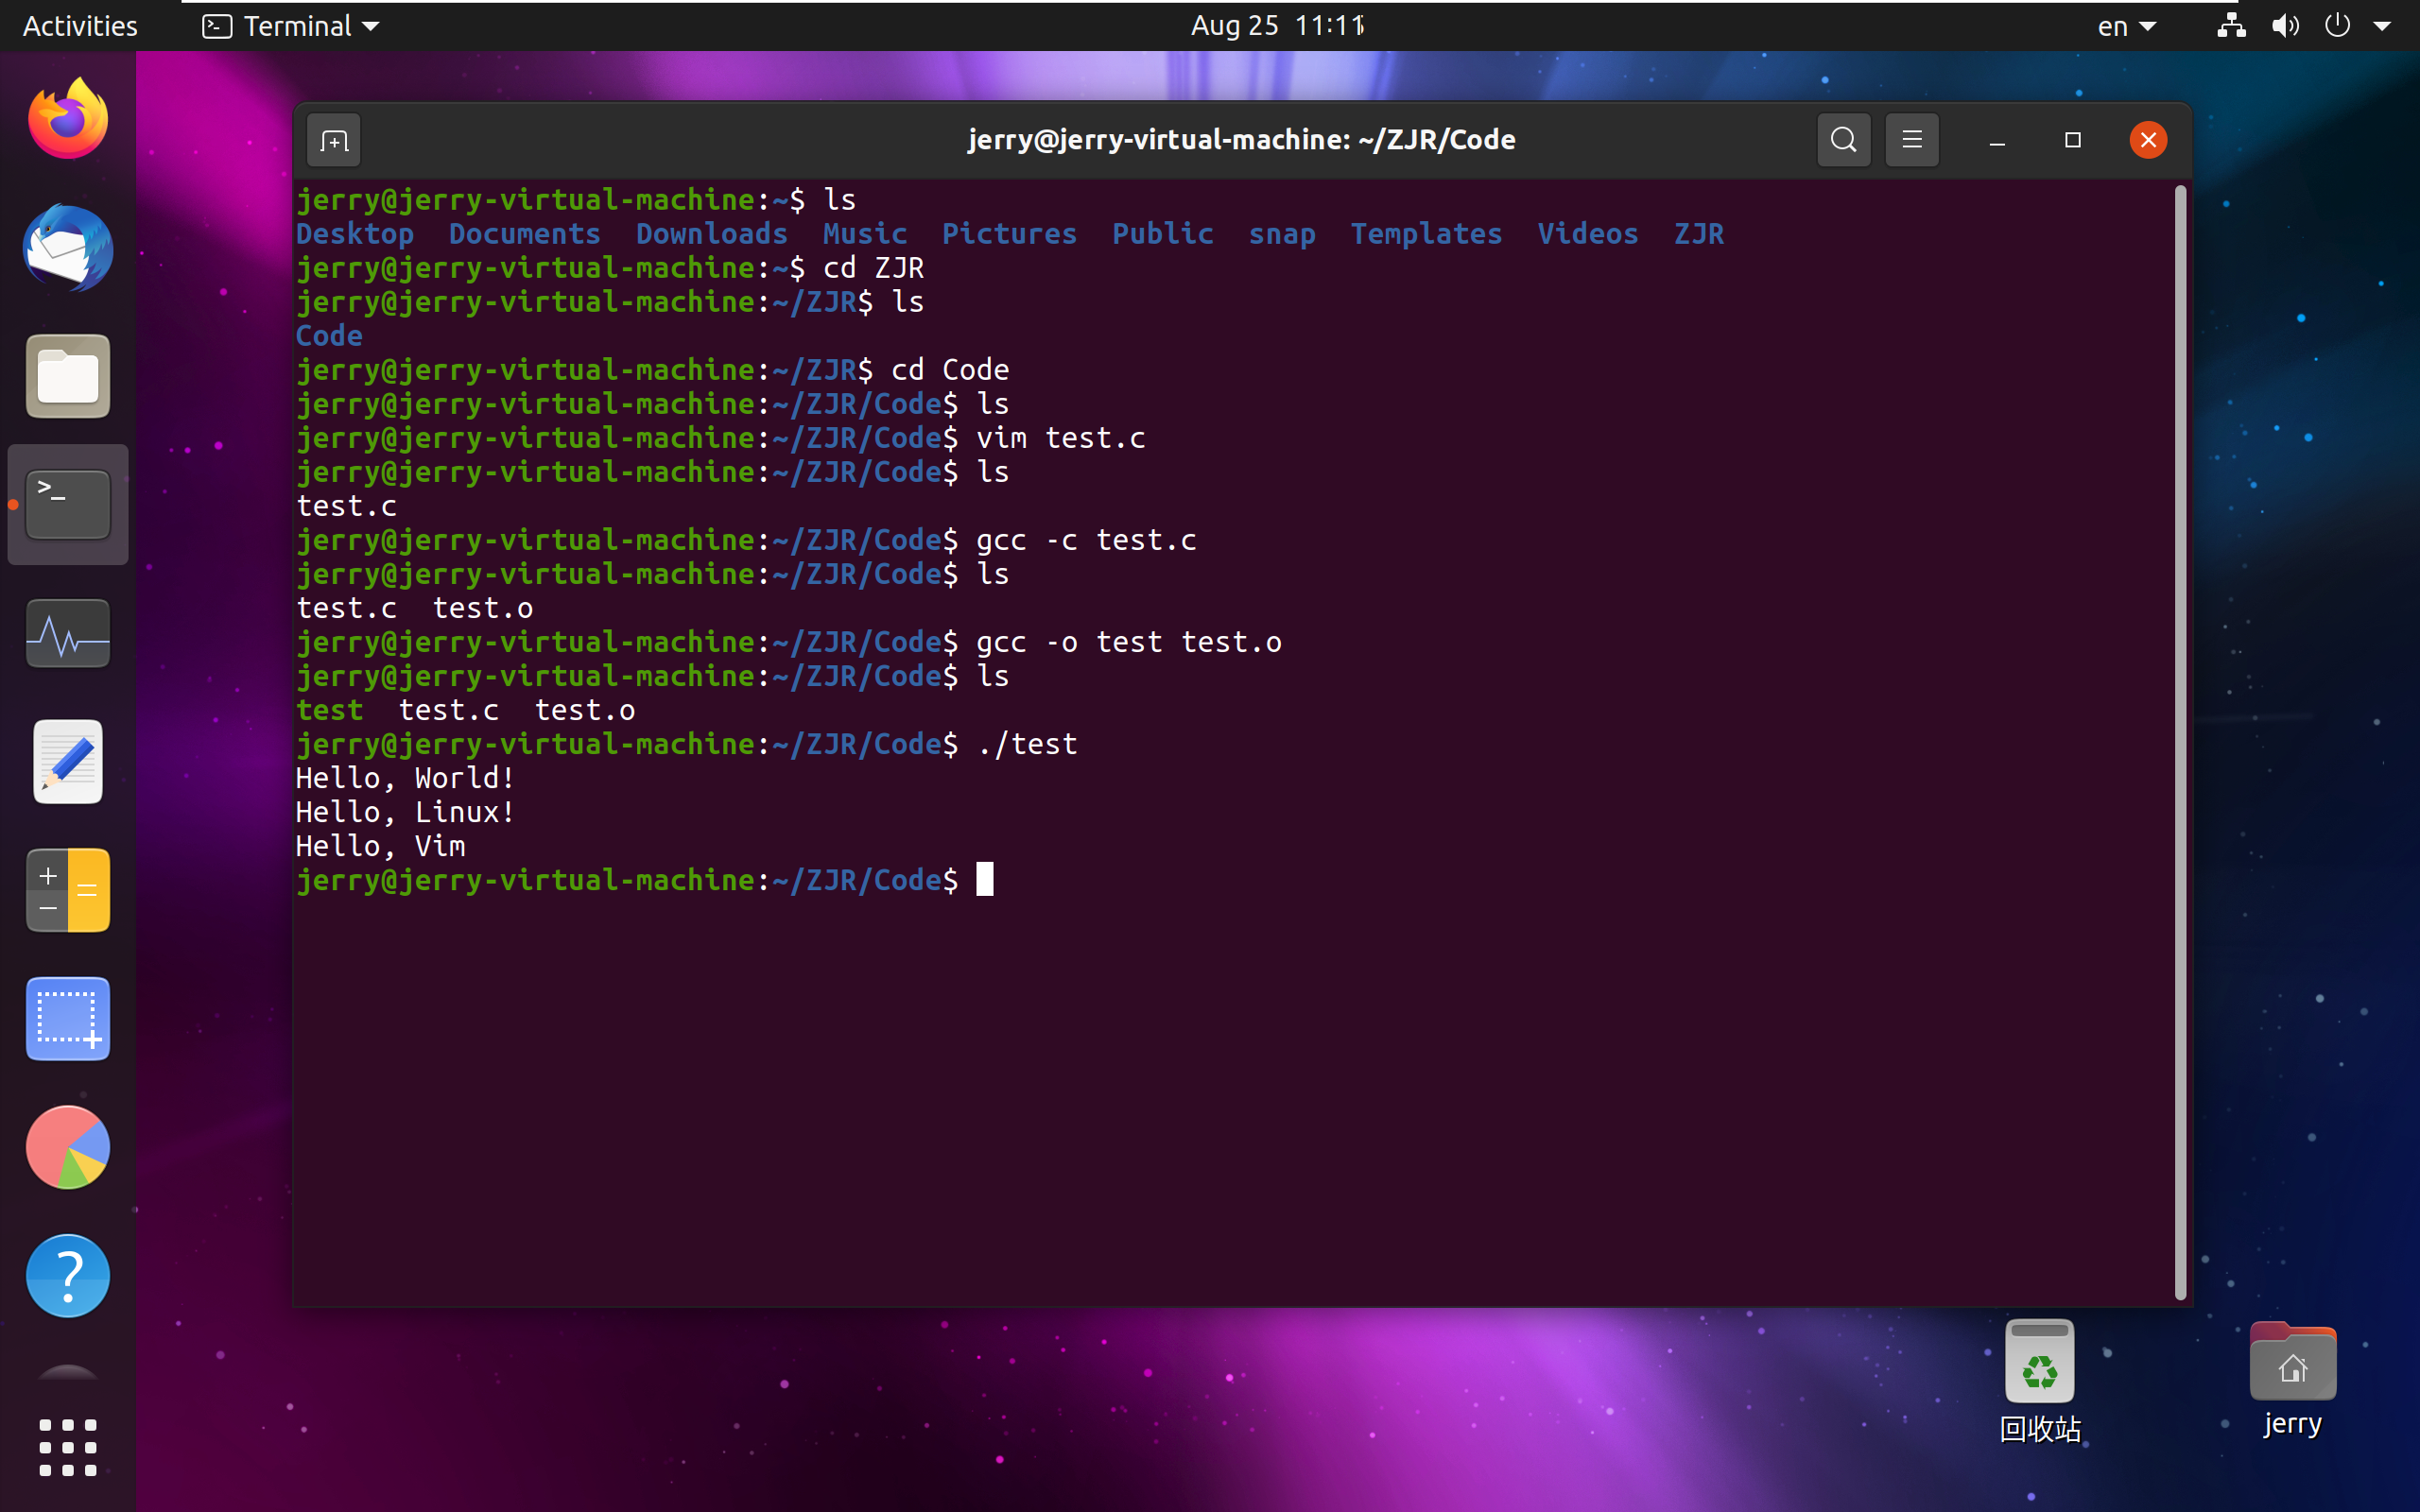Open the Files manager dock icon

point(68,377)
